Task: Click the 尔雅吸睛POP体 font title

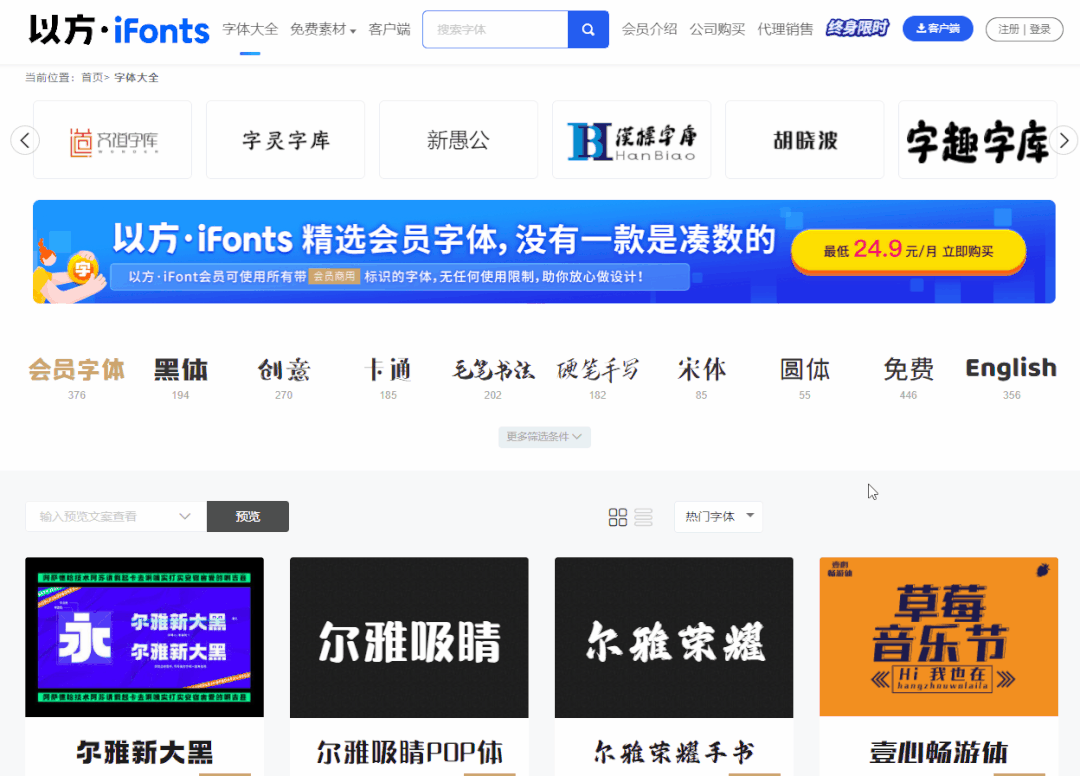Action: (409, 753)
